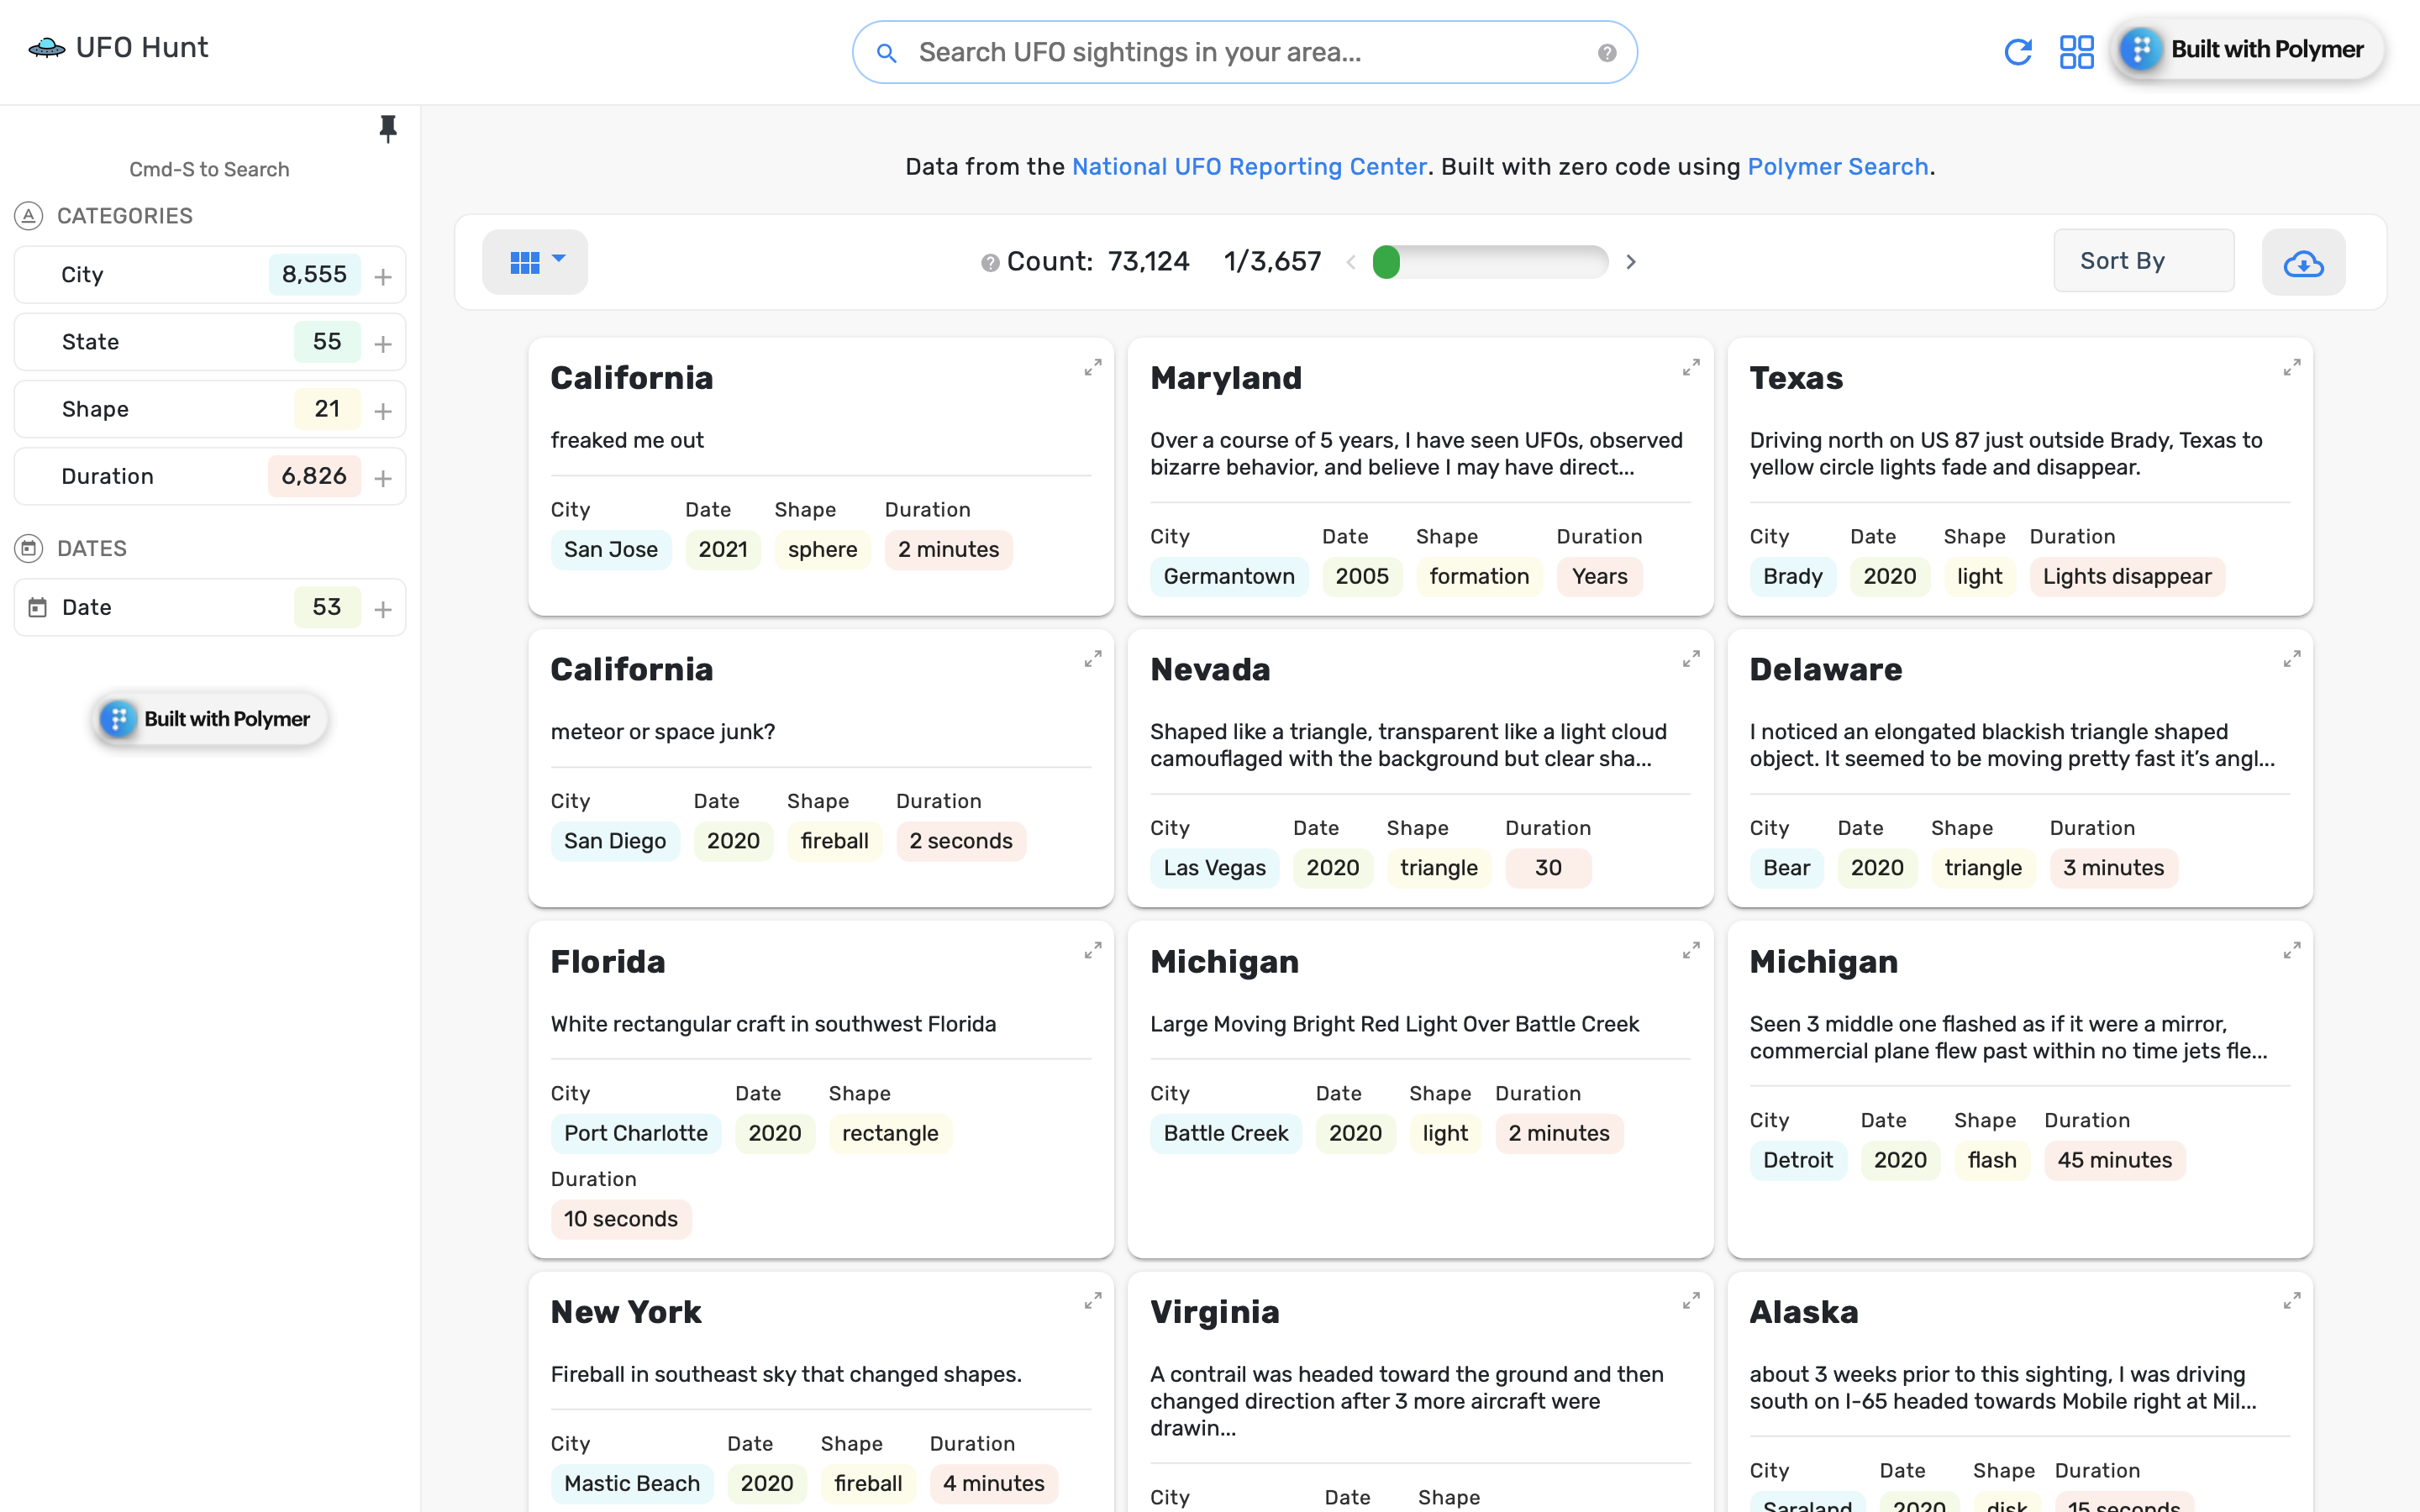Expand the Shape category filter
Screen dimensions: 2420x1512
click(382, 410)
